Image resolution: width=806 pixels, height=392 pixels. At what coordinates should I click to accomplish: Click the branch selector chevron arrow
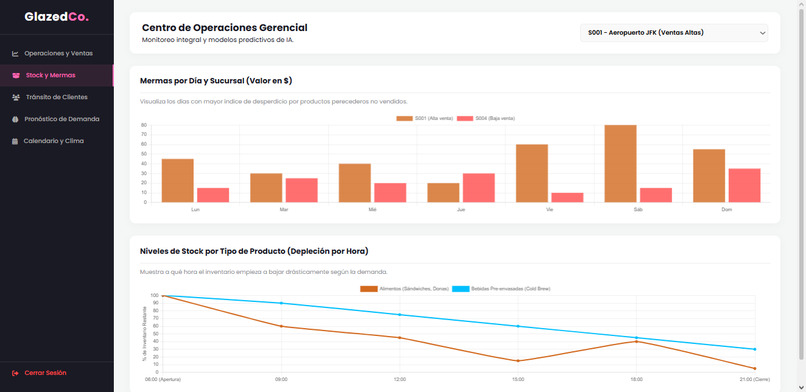point(762,33)
